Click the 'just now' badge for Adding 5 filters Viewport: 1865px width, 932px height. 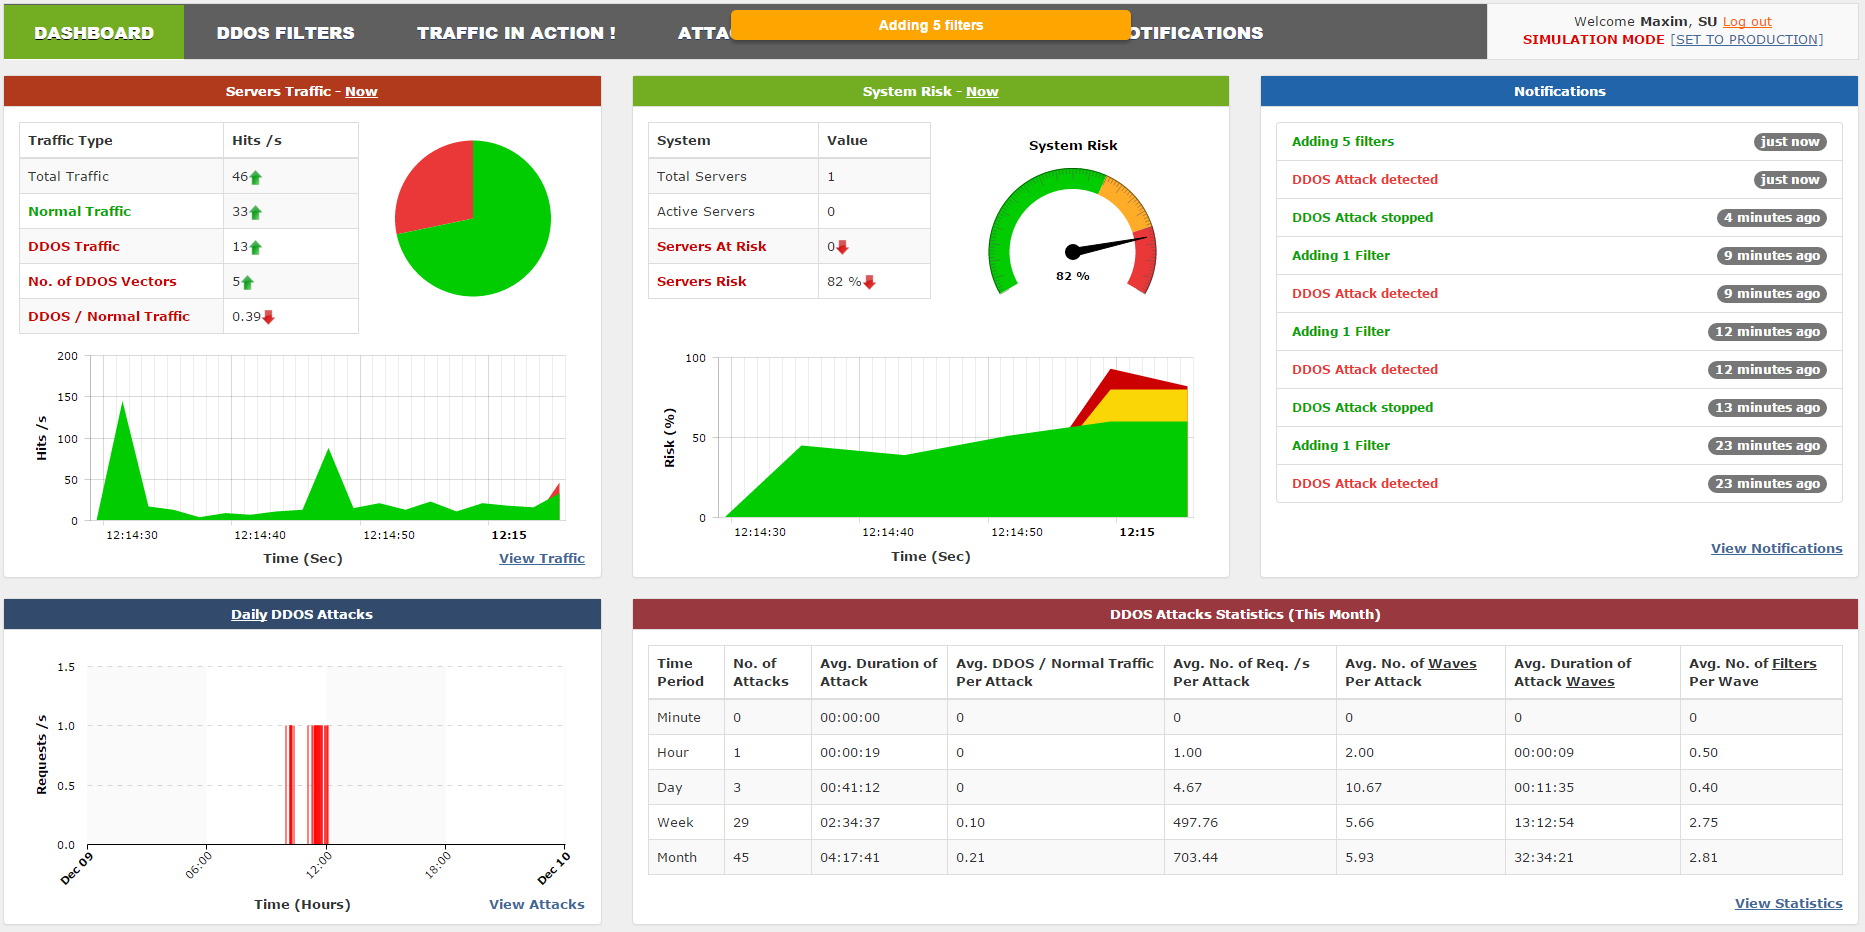click(x=1789, y=142)
